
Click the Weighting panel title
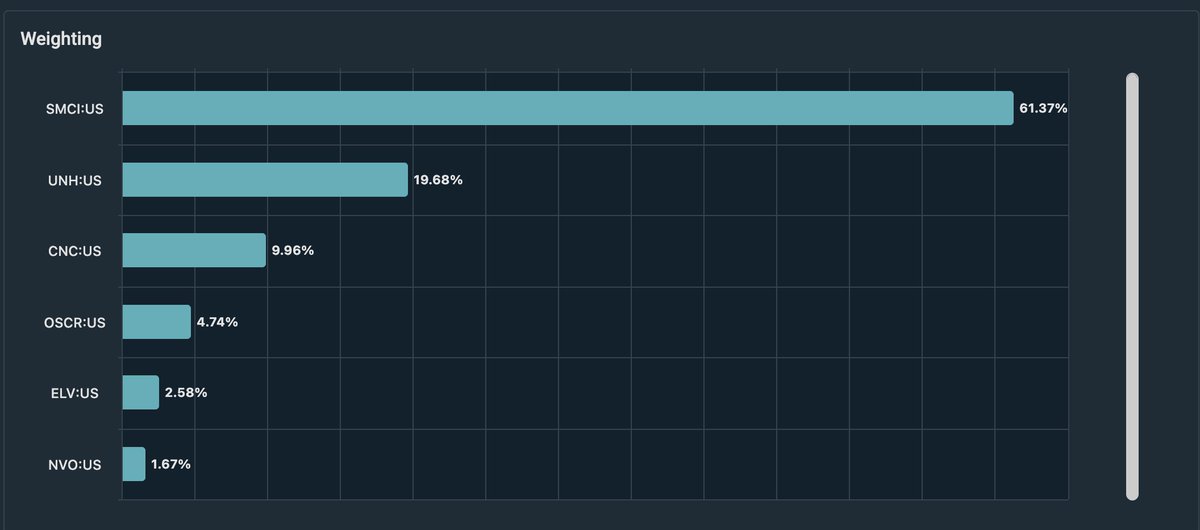point(61,40)
